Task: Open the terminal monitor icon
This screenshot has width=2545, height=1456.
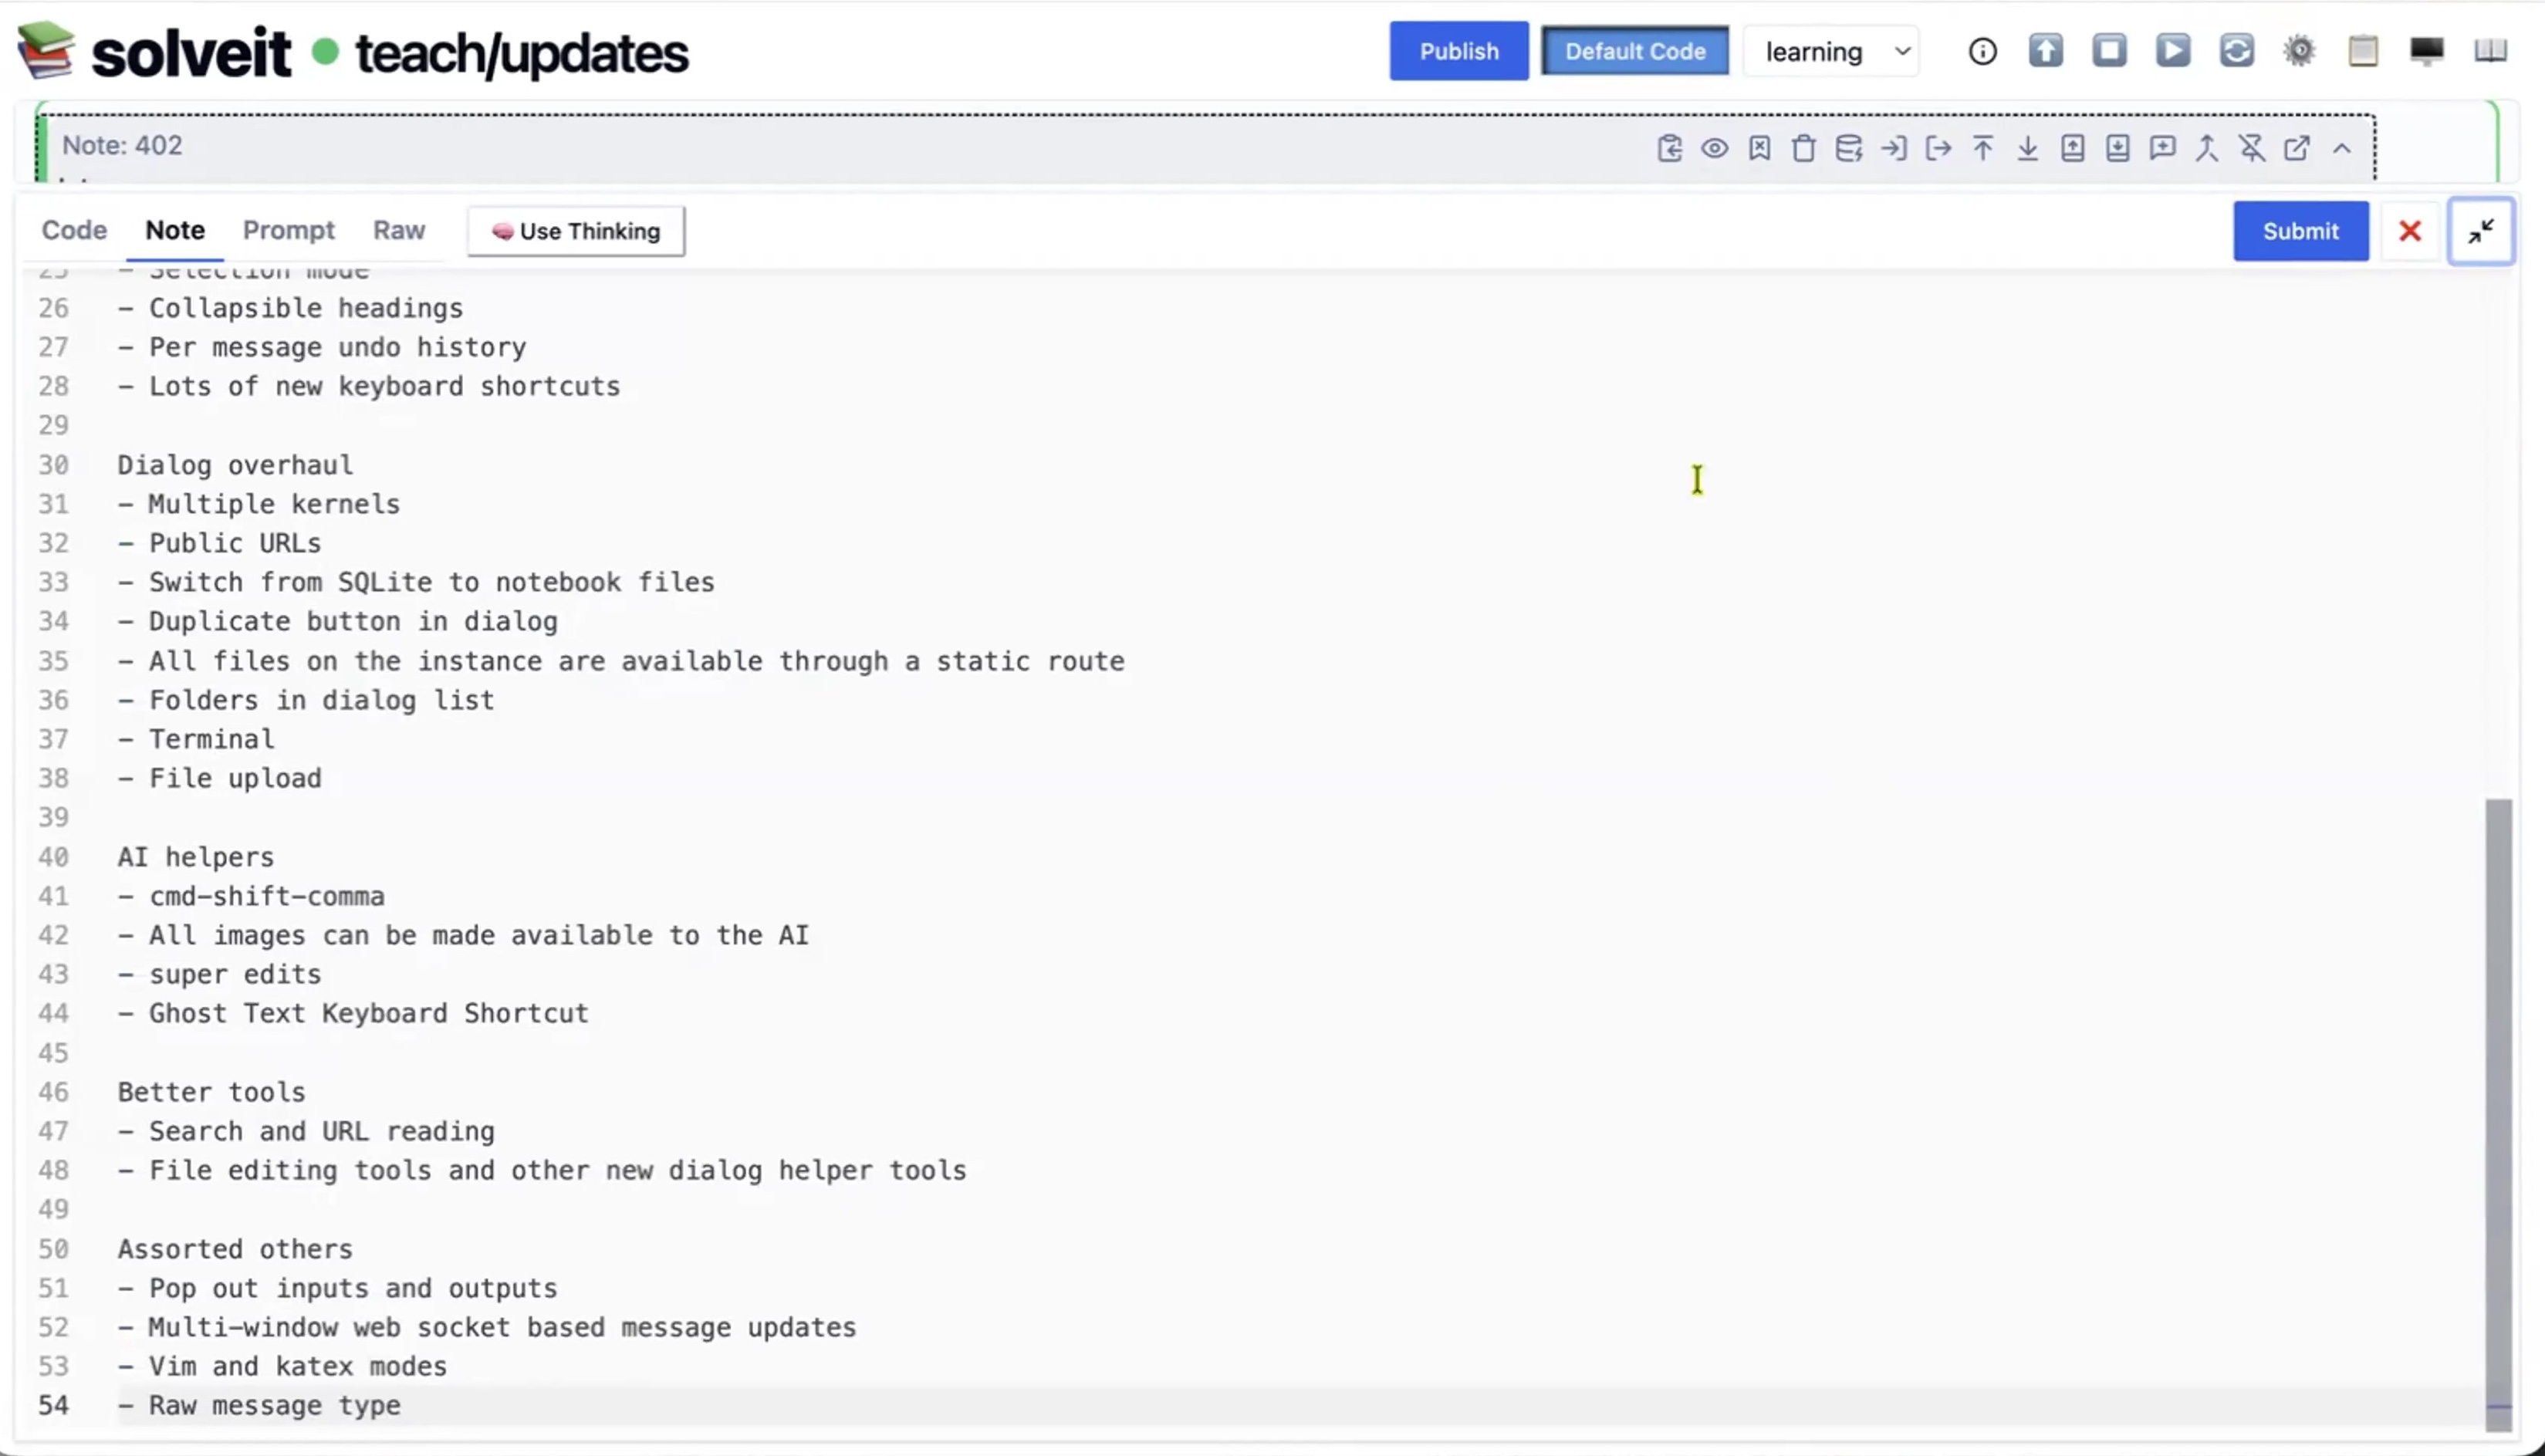Action: pyautogui.click(x=2426, y=51)
